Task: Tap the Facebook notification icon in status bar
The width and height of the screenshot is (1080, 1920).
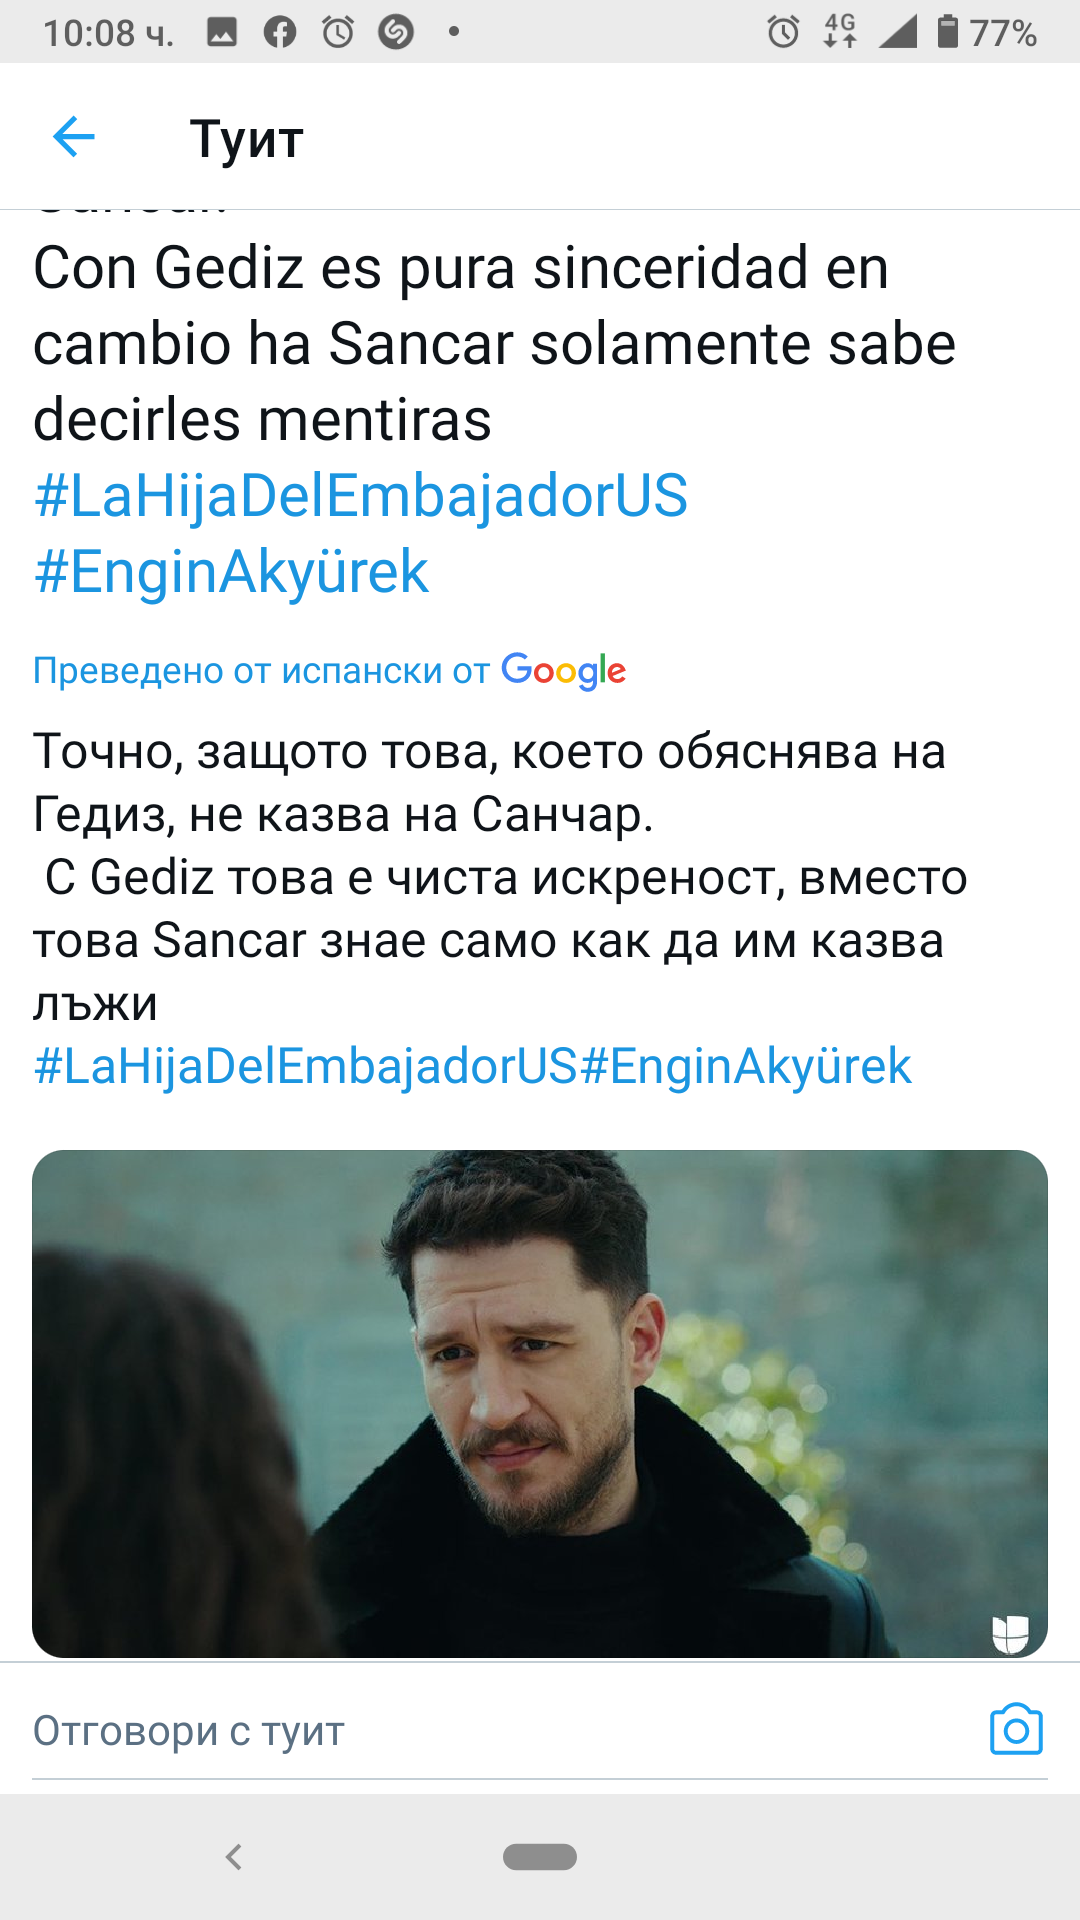Action: click(x=280, y=32)
